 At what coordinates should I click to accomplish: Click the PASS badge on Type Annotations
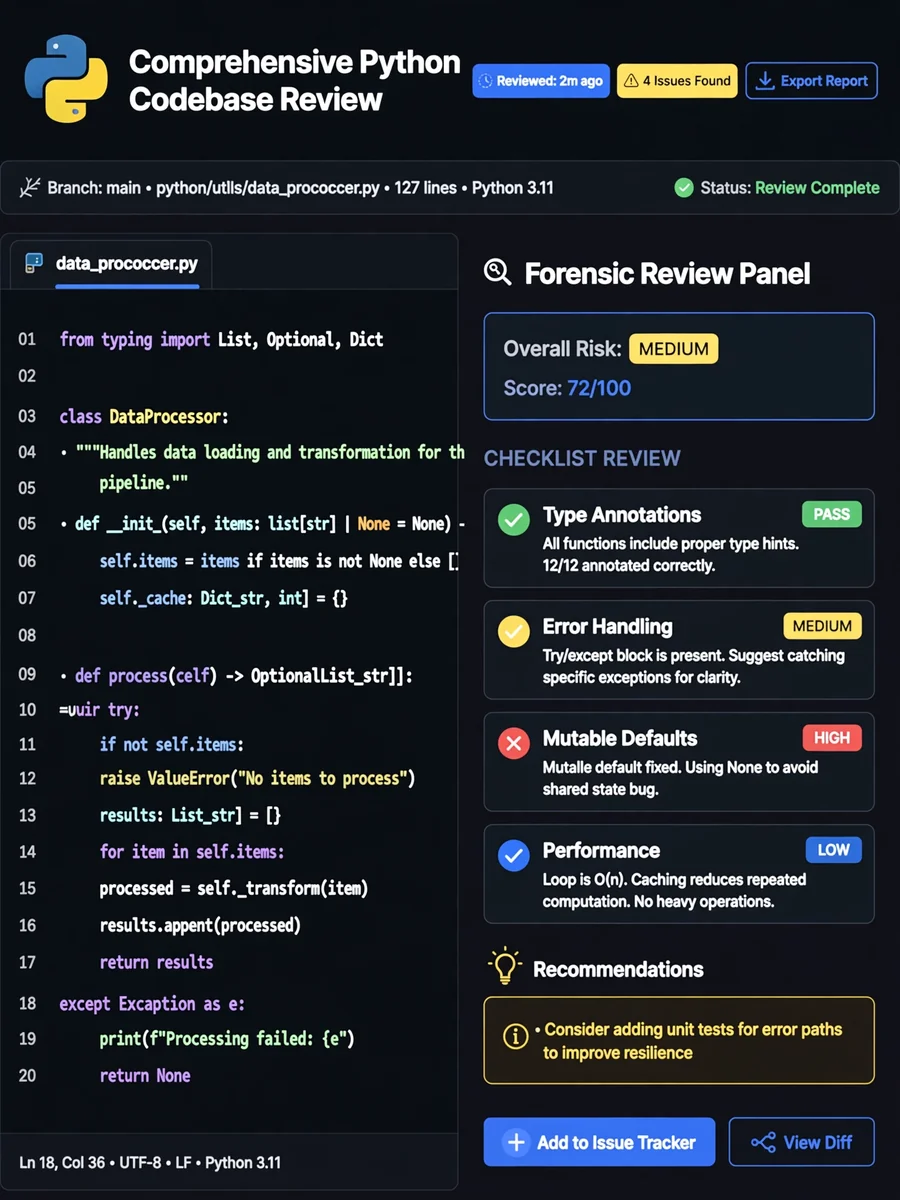(832, 514)
